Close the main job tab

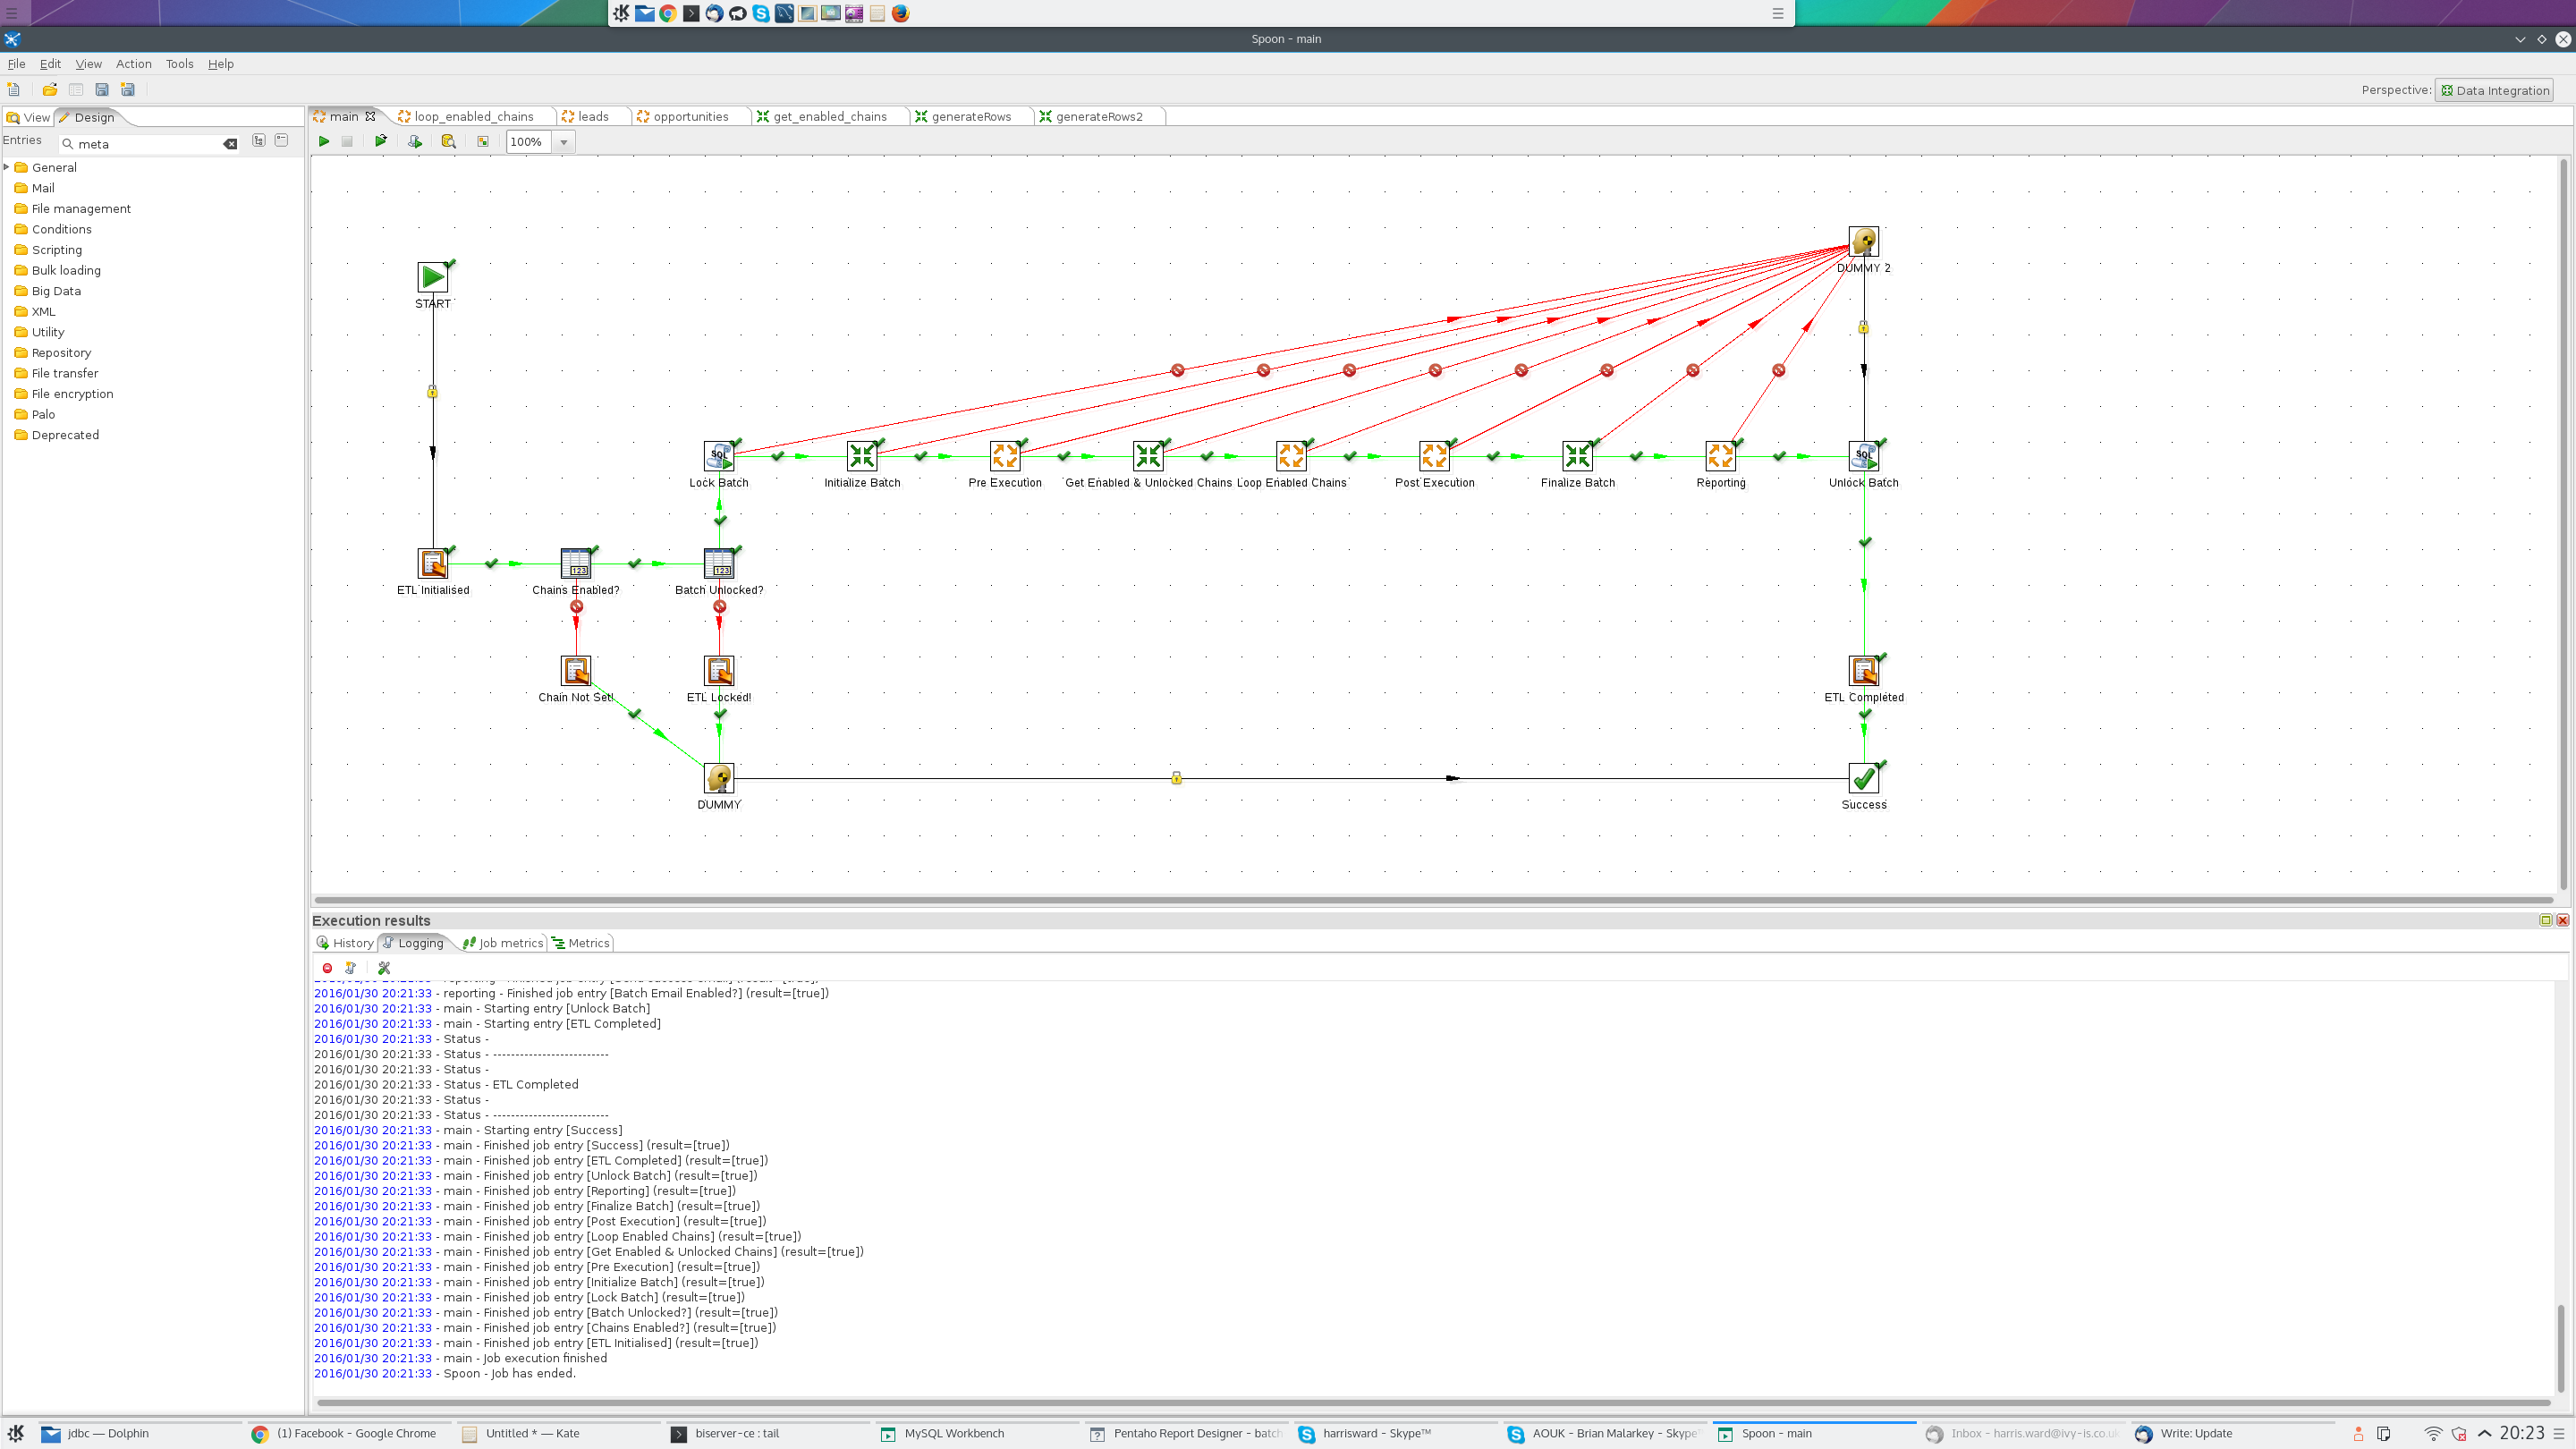(370, 116)
